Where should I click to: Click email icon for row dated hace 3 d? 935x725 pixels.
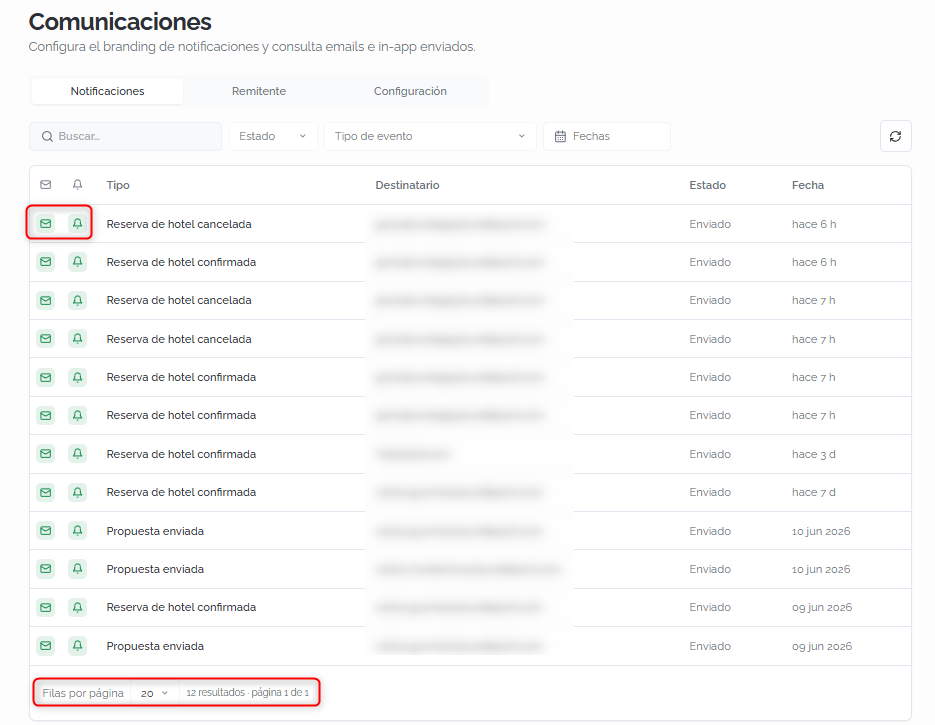45,454
